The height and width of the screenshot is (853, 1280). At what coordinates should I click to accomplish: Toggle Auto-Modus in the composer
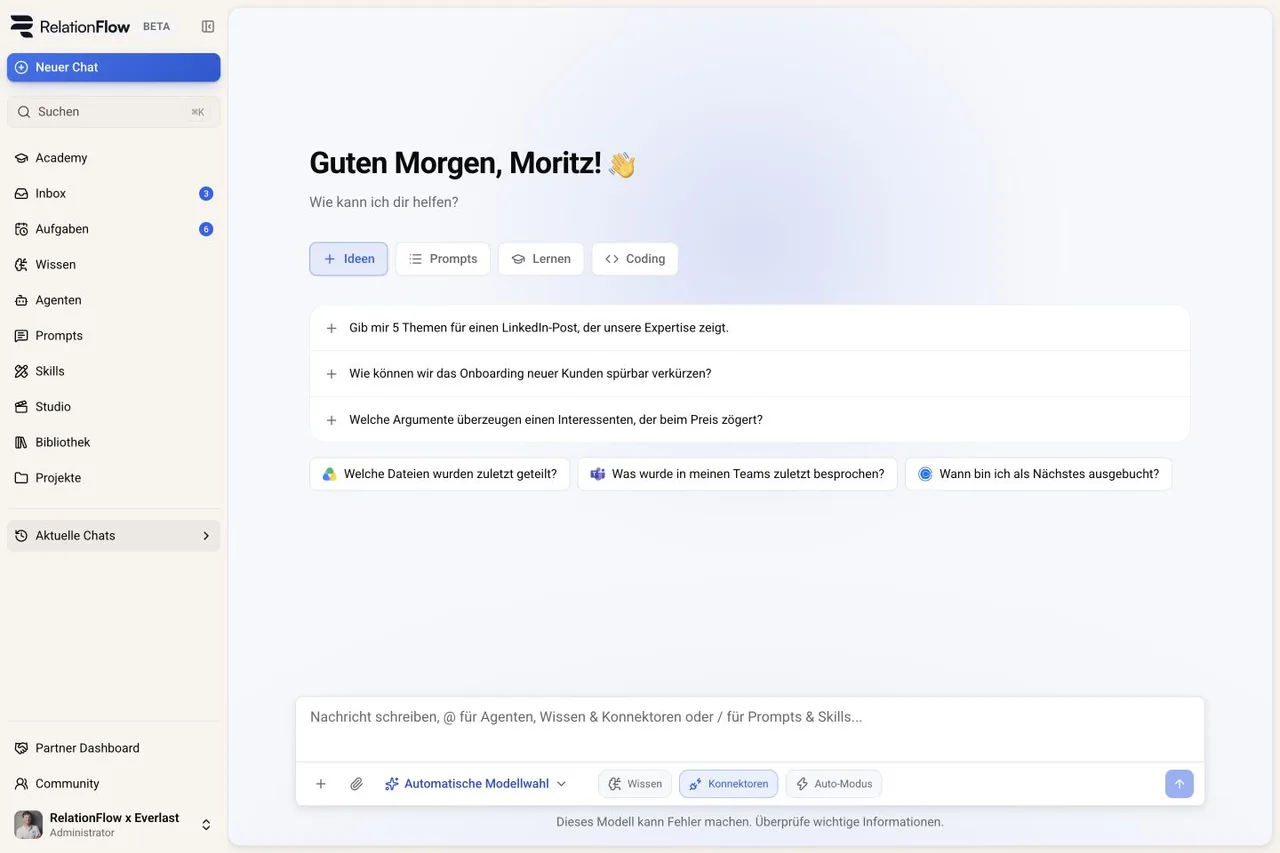(x=834, y=784)
